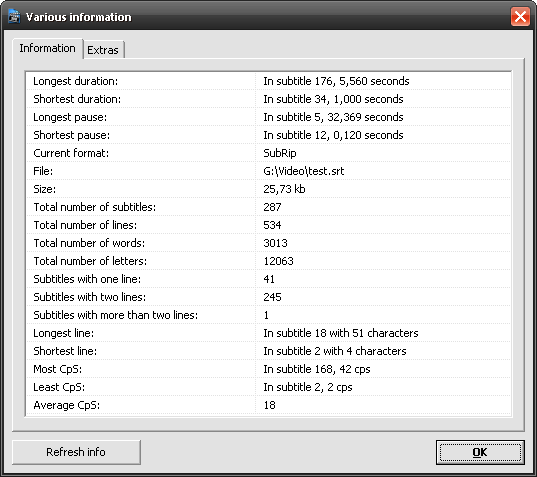This screenshot has width=537, height=477.
Task: Select Subtitles with more than two lines row
Action: click(268, 315)
